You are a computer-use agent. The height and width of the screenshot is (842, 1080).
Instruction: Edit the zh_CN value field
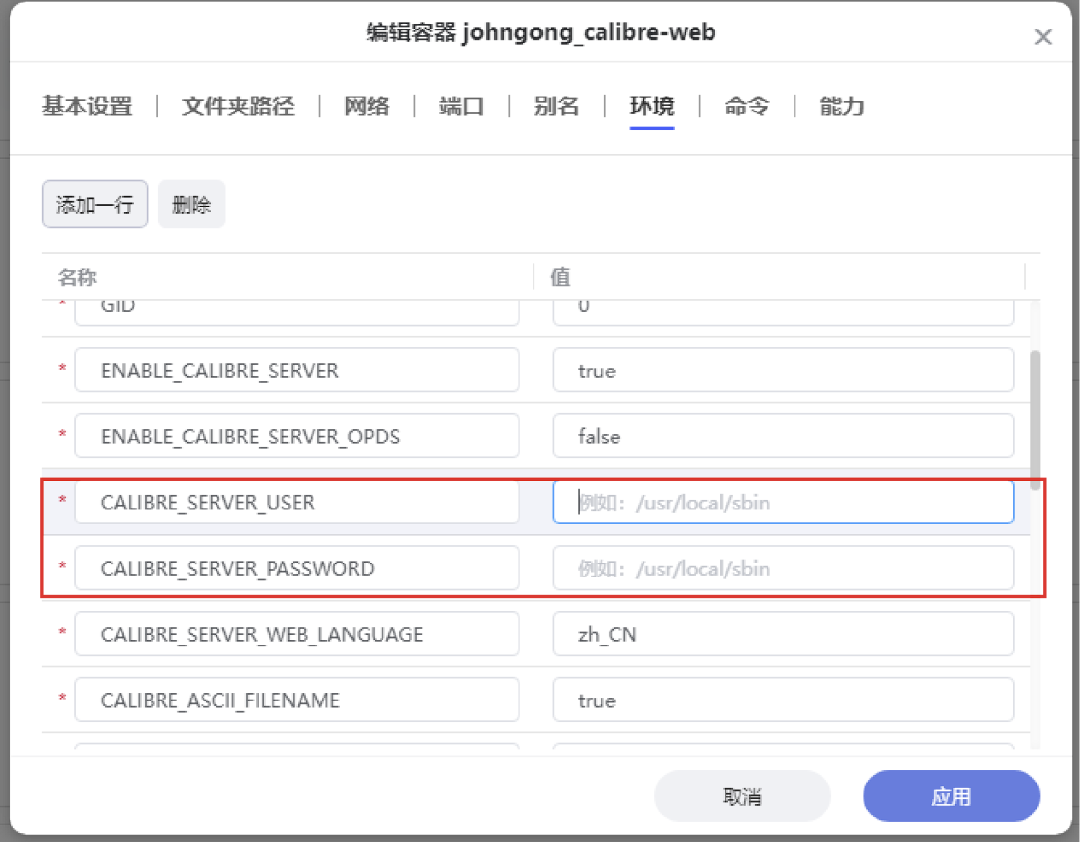pos(783,634)
